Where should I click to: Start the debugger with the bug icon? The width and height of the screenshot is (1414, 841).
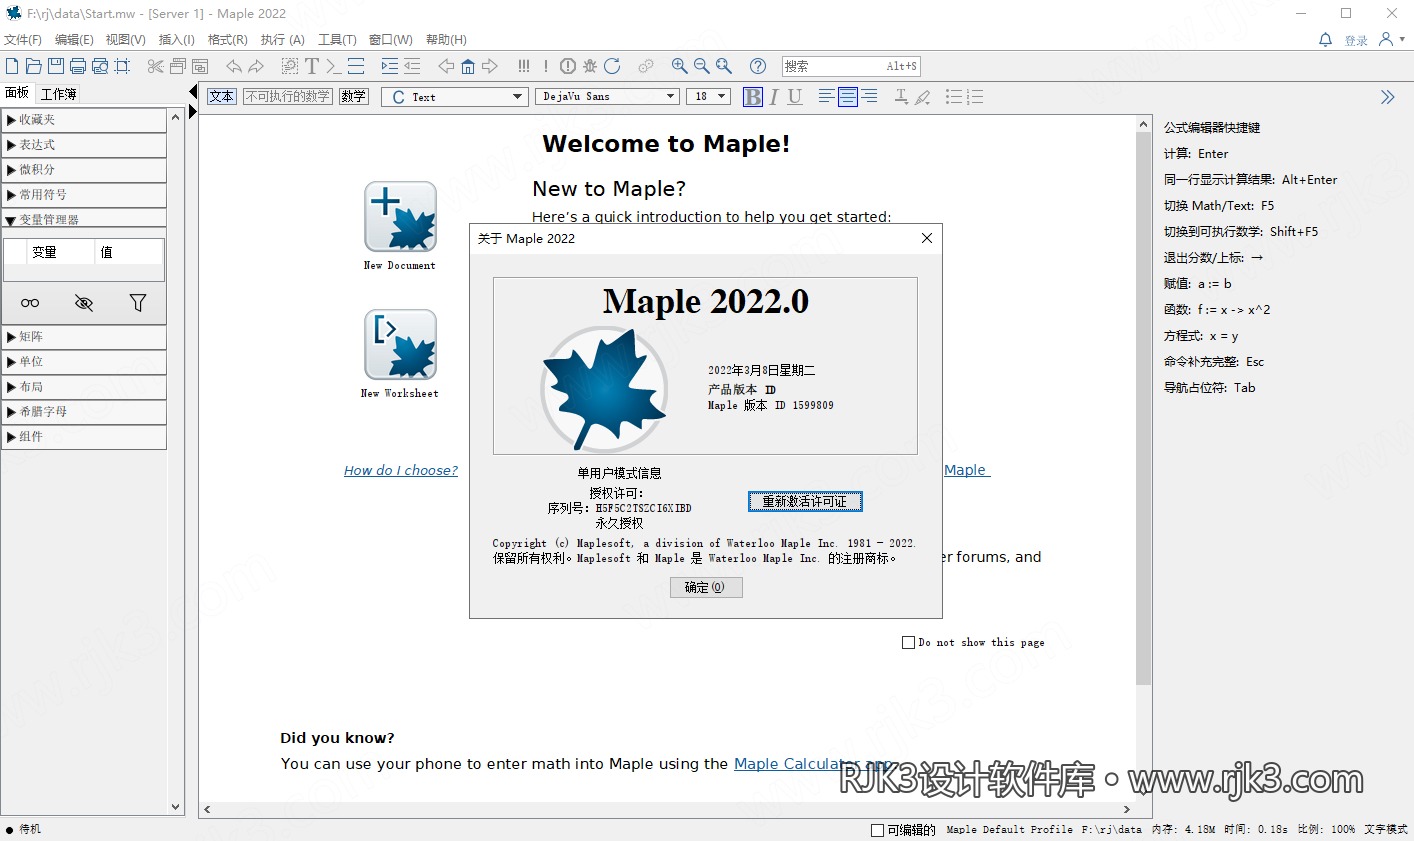pos(590,66)
